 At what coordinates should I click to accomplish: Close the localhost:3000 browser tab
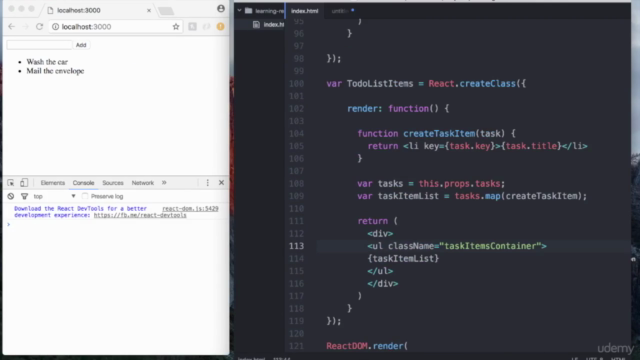149,10
